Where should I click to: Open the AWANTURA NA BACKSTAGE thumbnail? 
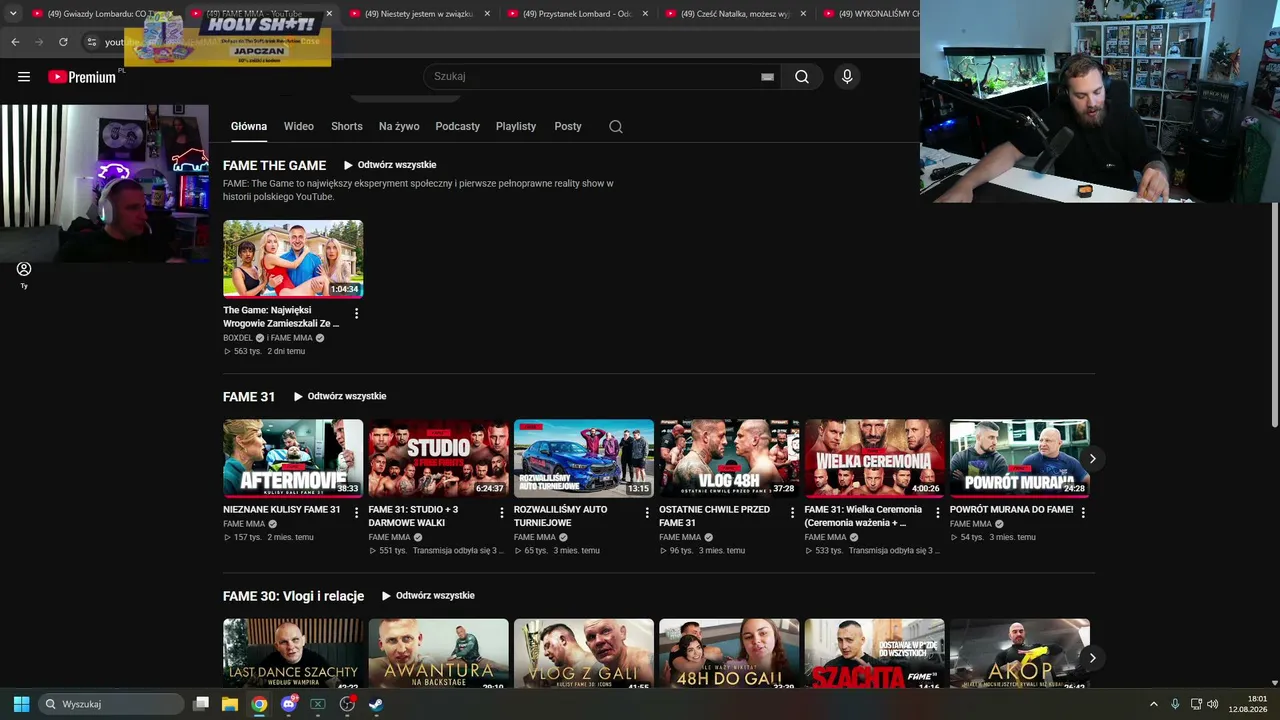coord(439,654)
